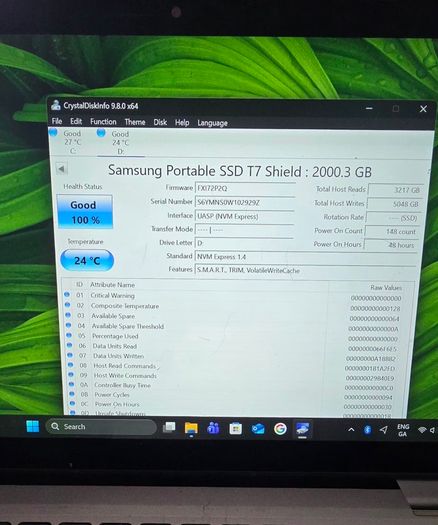Click the Power On Hours value
The width and height of the screenshot is (438, 525).
tap(391, 245)
